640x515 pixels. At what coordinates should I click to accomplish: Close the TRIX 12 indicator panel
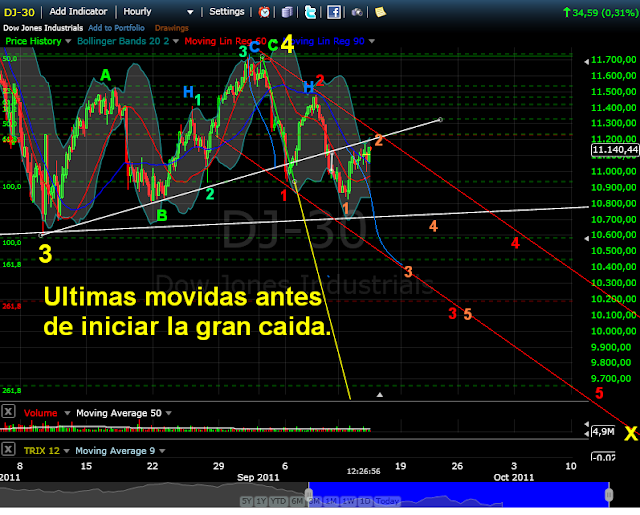(x=8, y=449)
